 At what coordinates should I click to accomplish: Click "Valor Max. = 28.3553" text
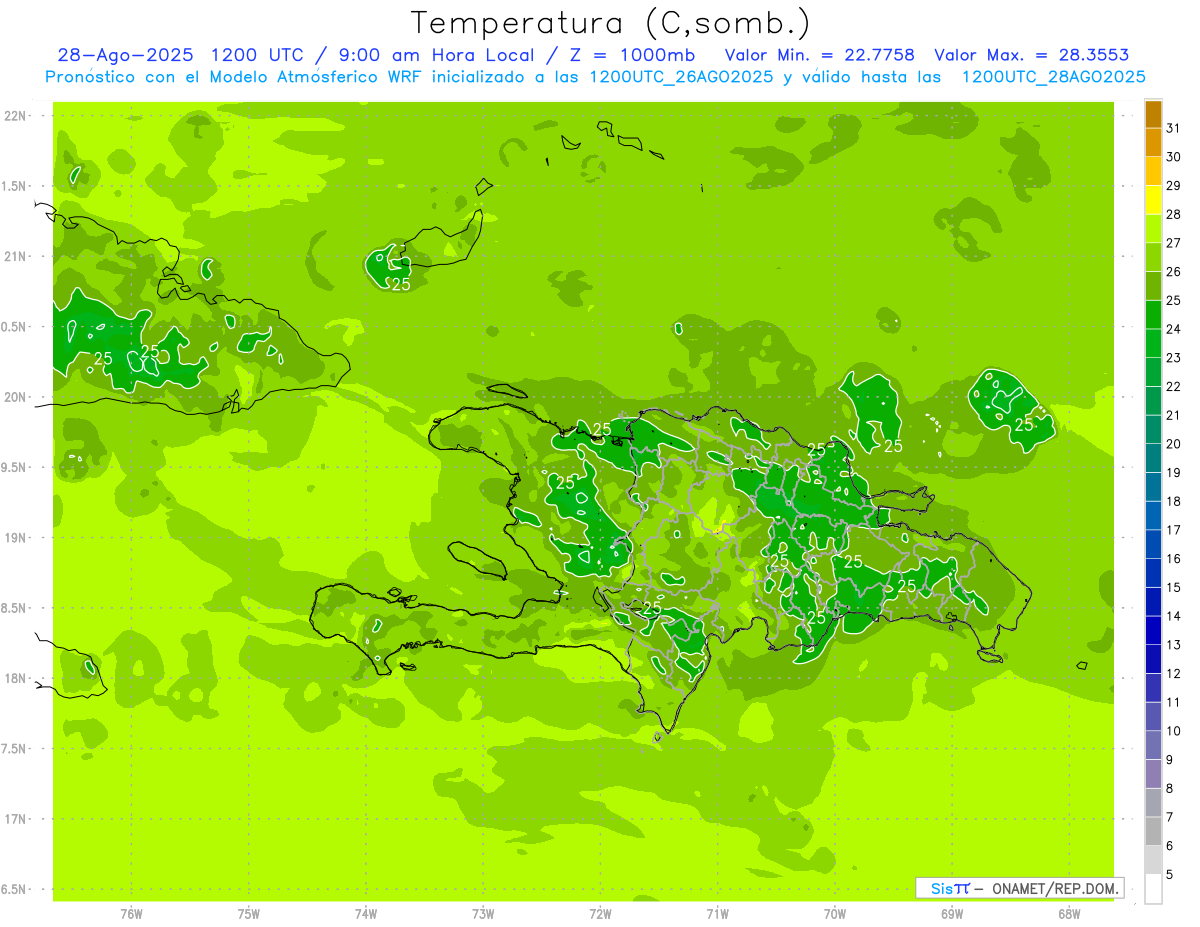[1032, 55]
